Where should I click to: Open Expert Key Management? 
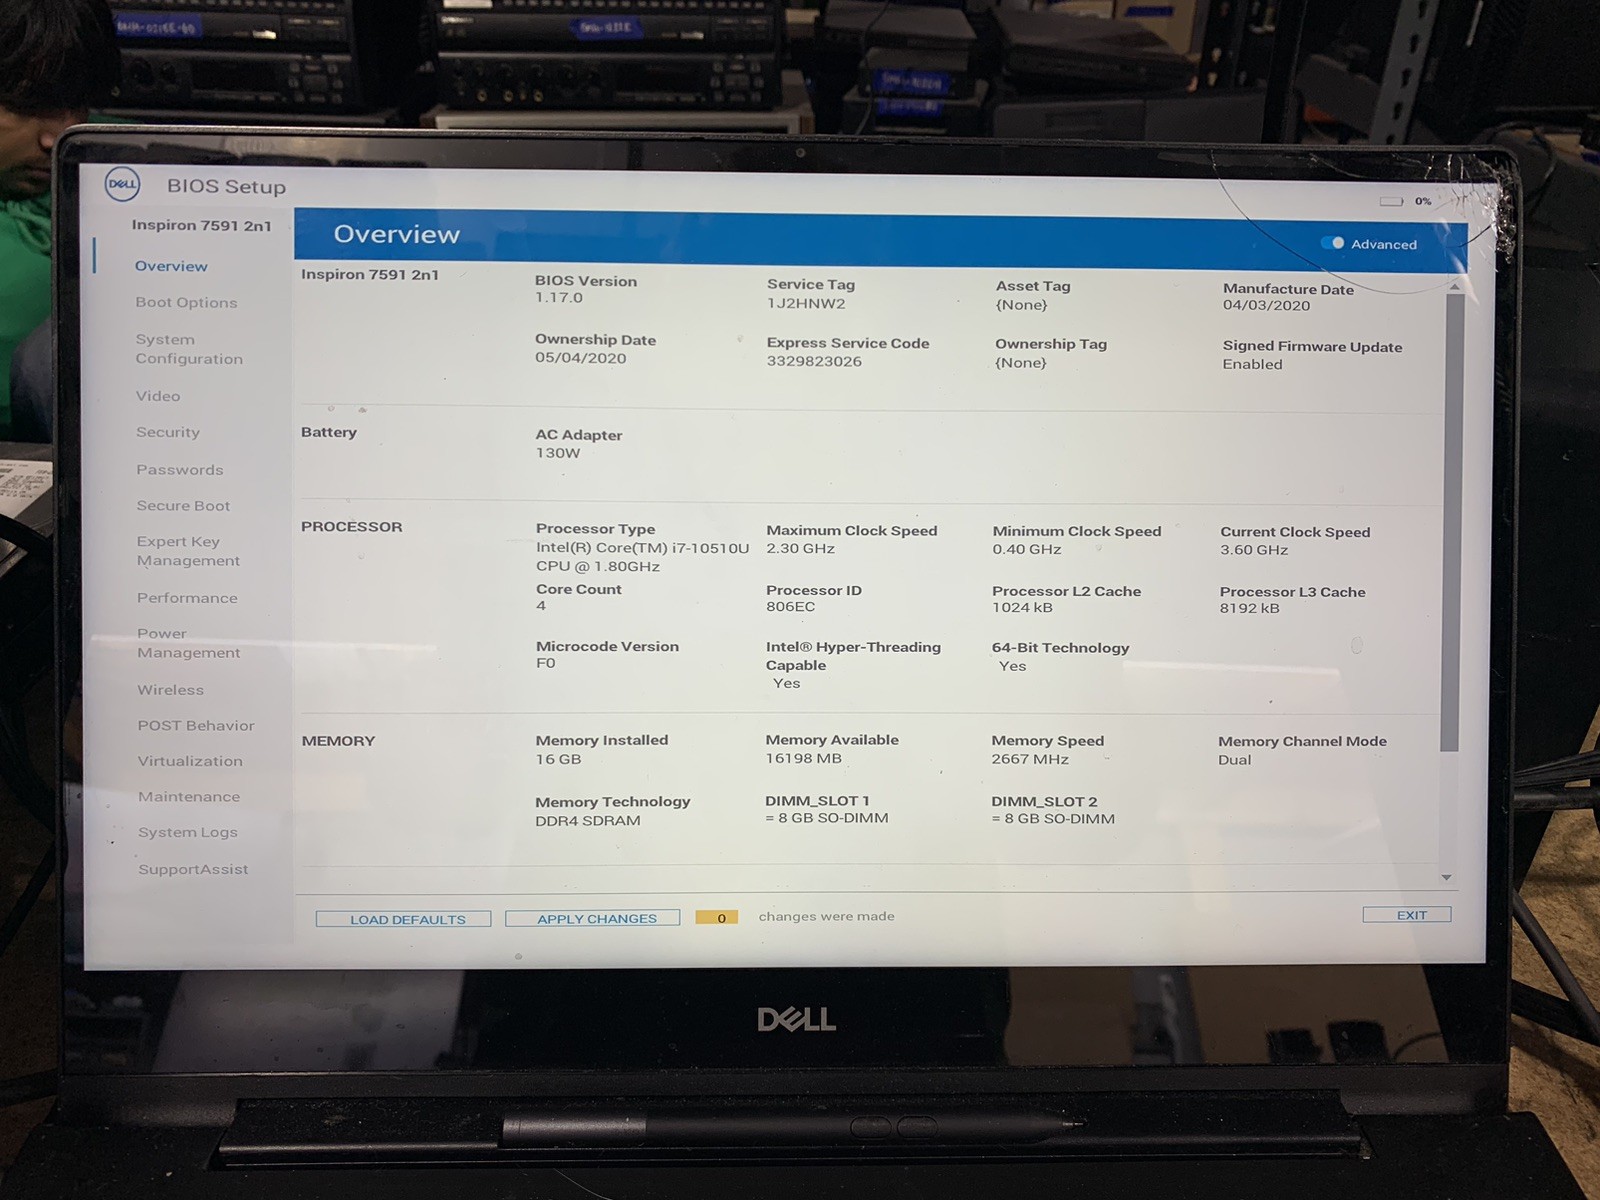[188, 551]
